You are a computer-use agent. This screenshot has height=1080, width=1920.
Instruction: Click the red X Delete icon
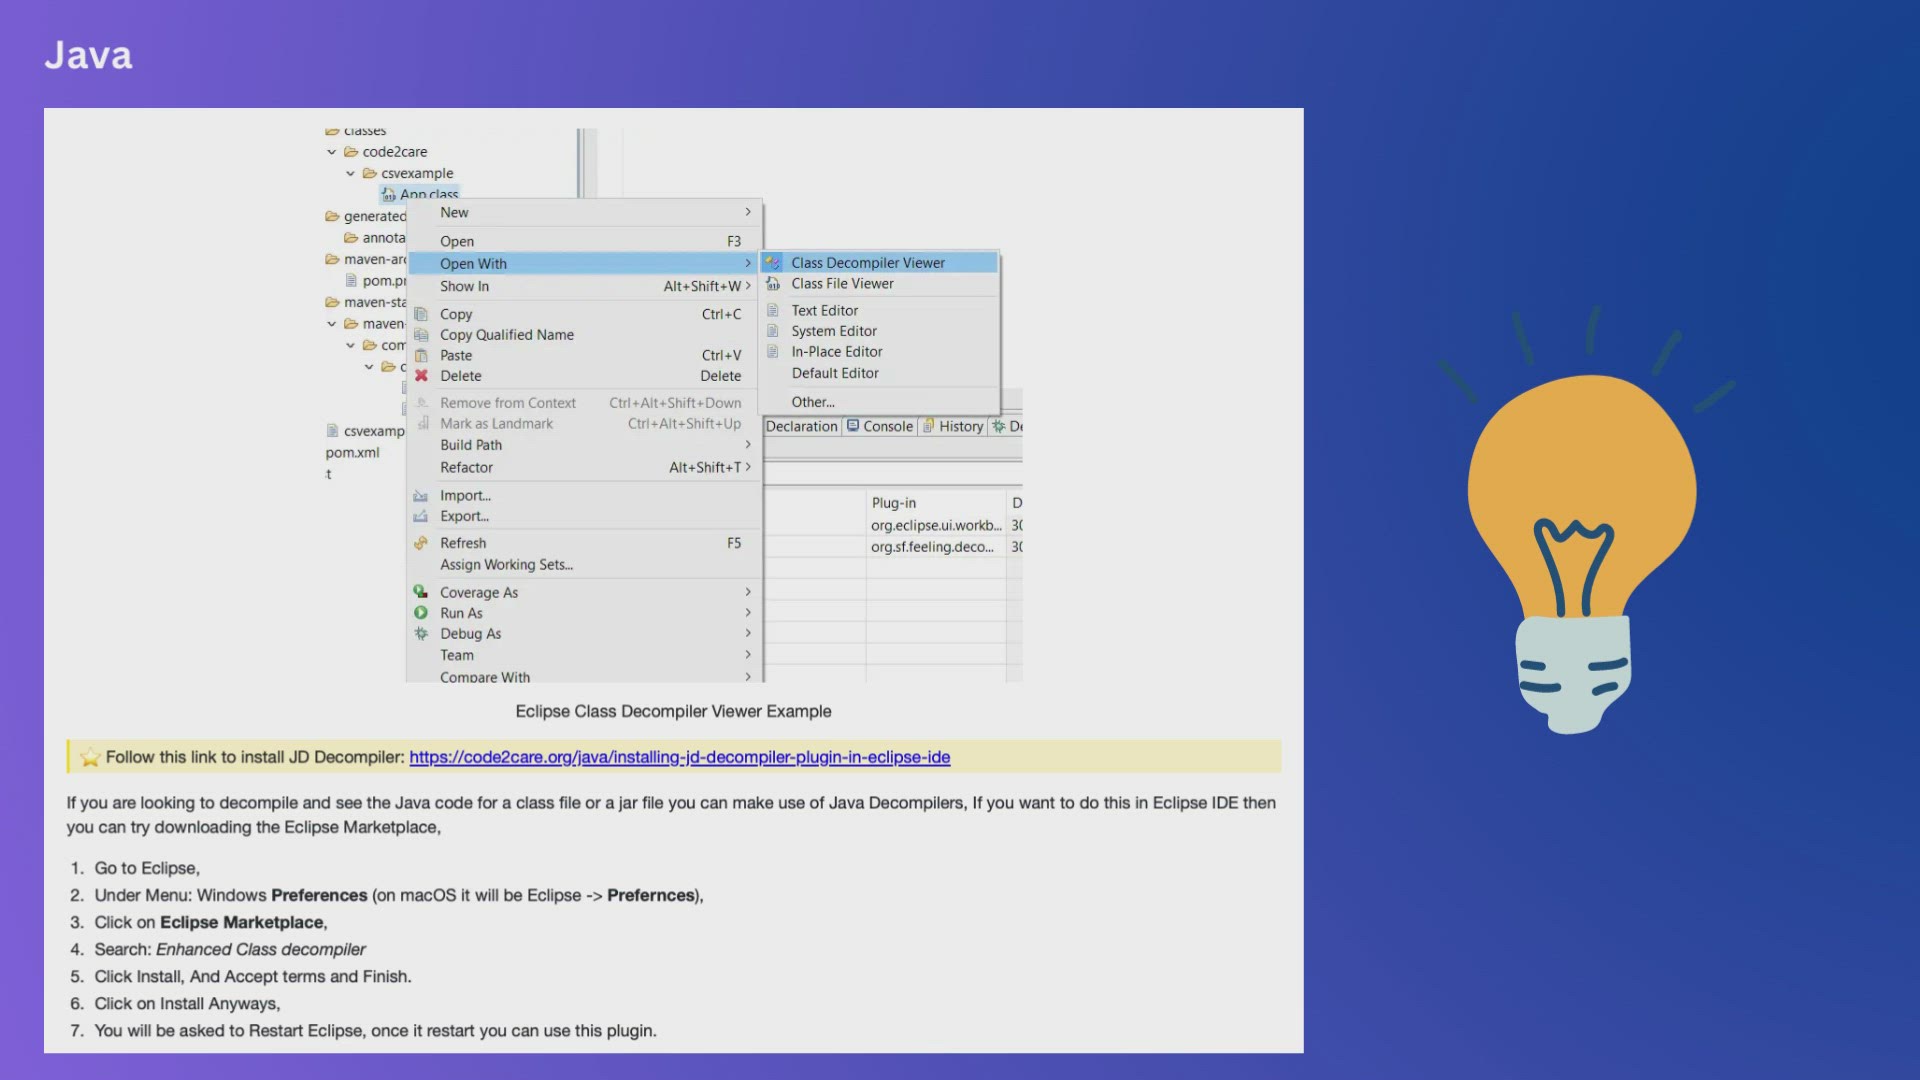421,376
